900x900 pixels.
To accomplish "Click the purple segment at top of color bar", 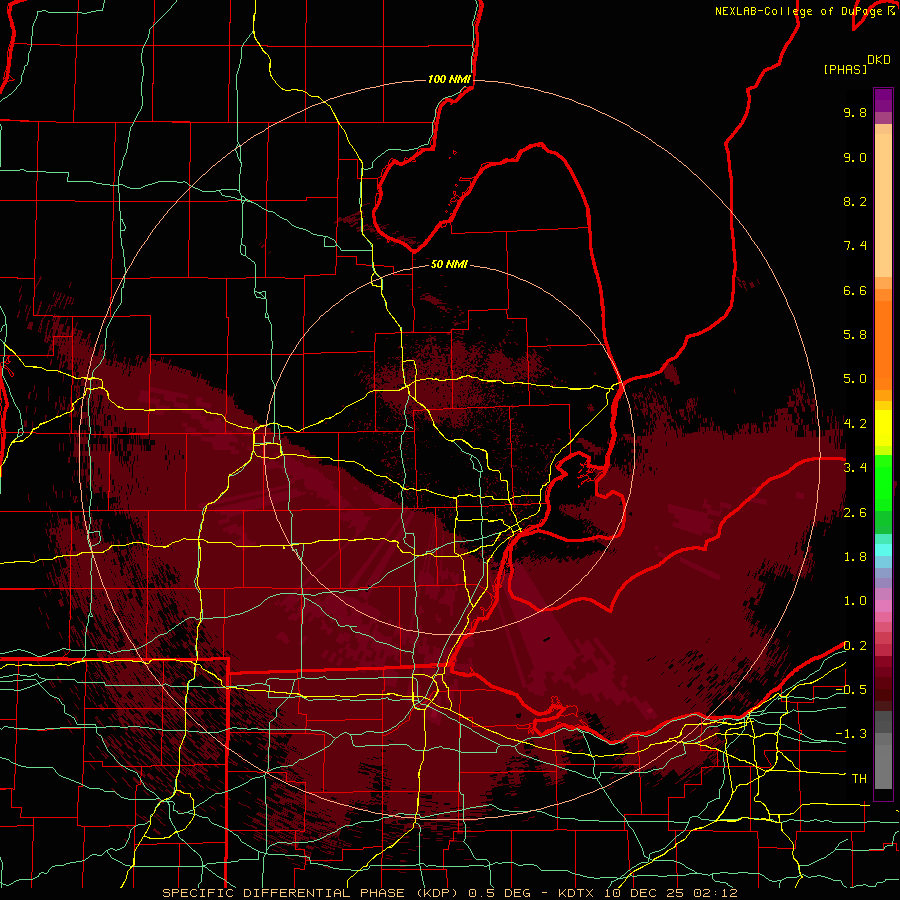I will point(883,100).
